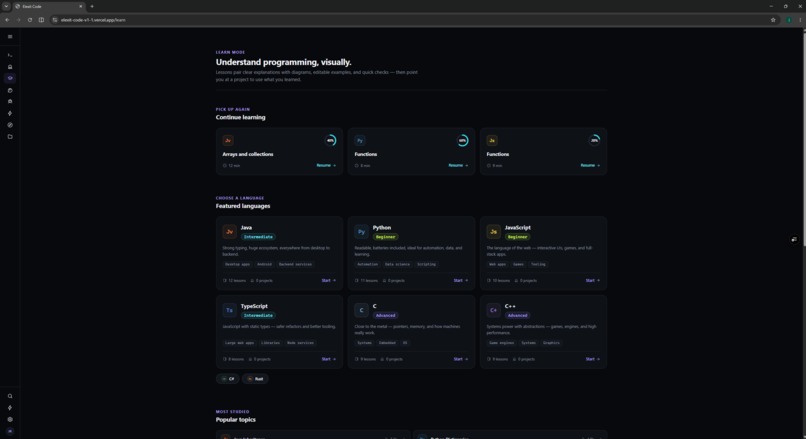This screenshot has height=439, width=806.
Task: Start the TypeScript course
Action: point(329,359)
